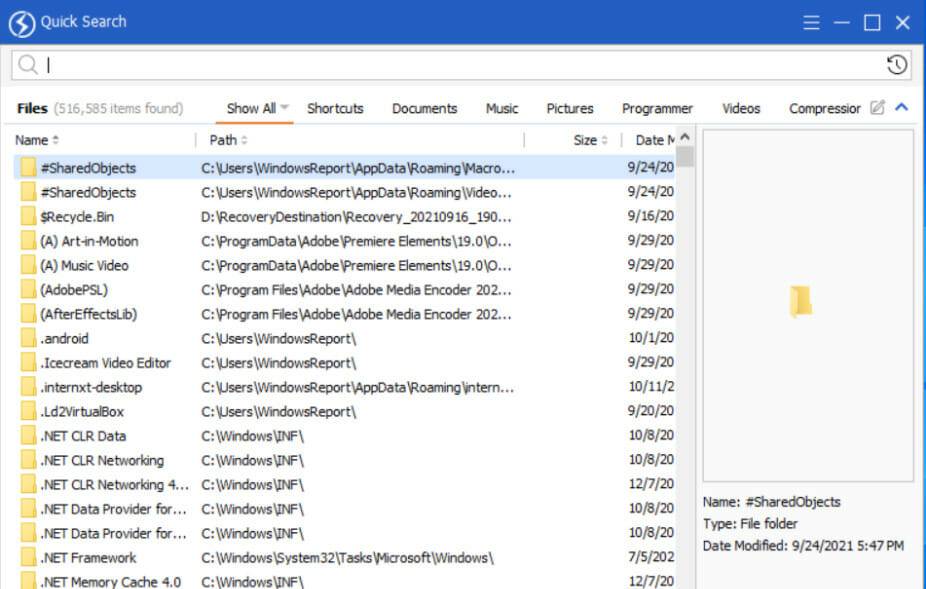
Task: Select folder icon of .Icecream Video Editor
Action: [28, 362]
